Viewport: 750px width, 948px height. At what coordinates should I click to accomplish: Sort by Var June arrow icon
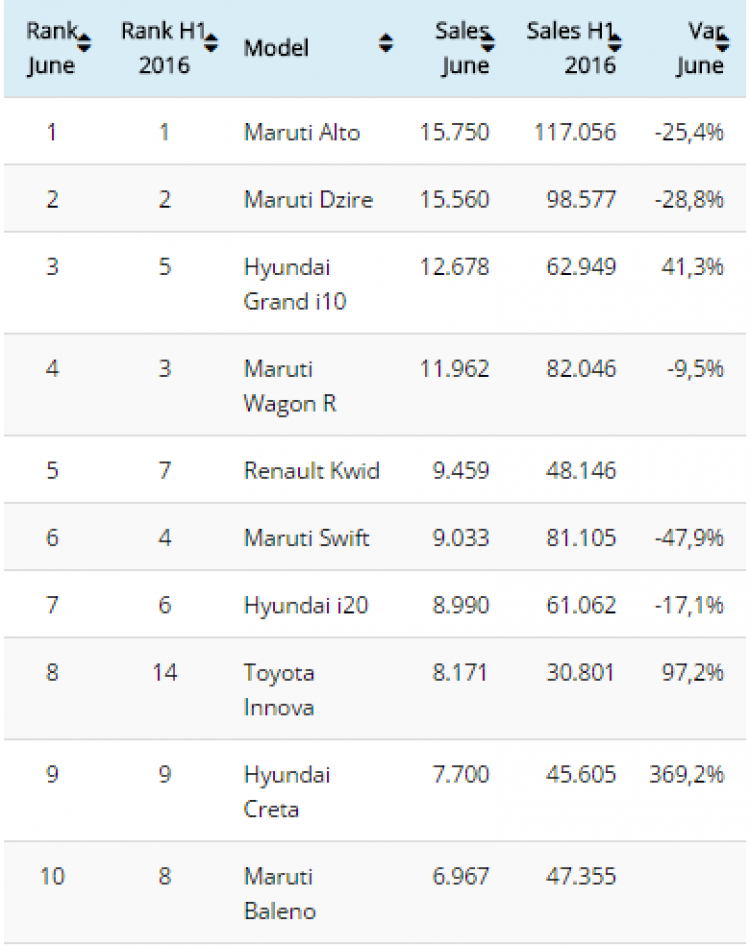[722, 43]
